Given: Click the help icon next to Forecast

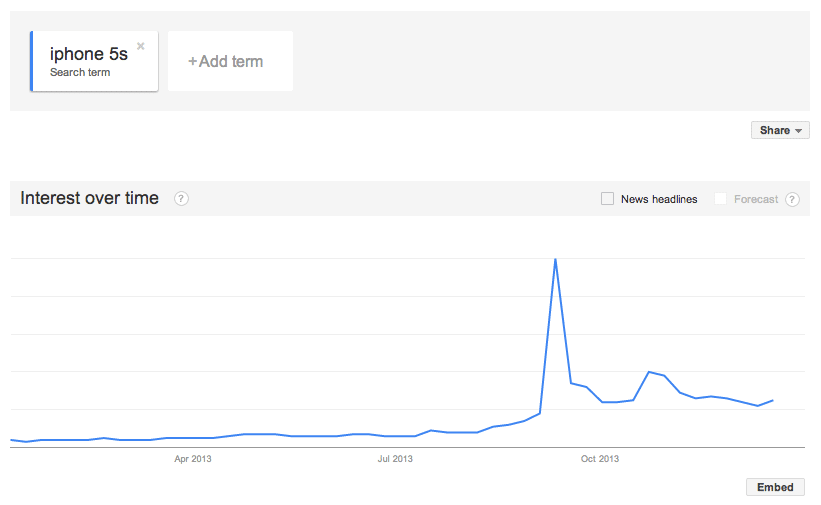Looking at the screenshot, I should (x=792, y=199).
